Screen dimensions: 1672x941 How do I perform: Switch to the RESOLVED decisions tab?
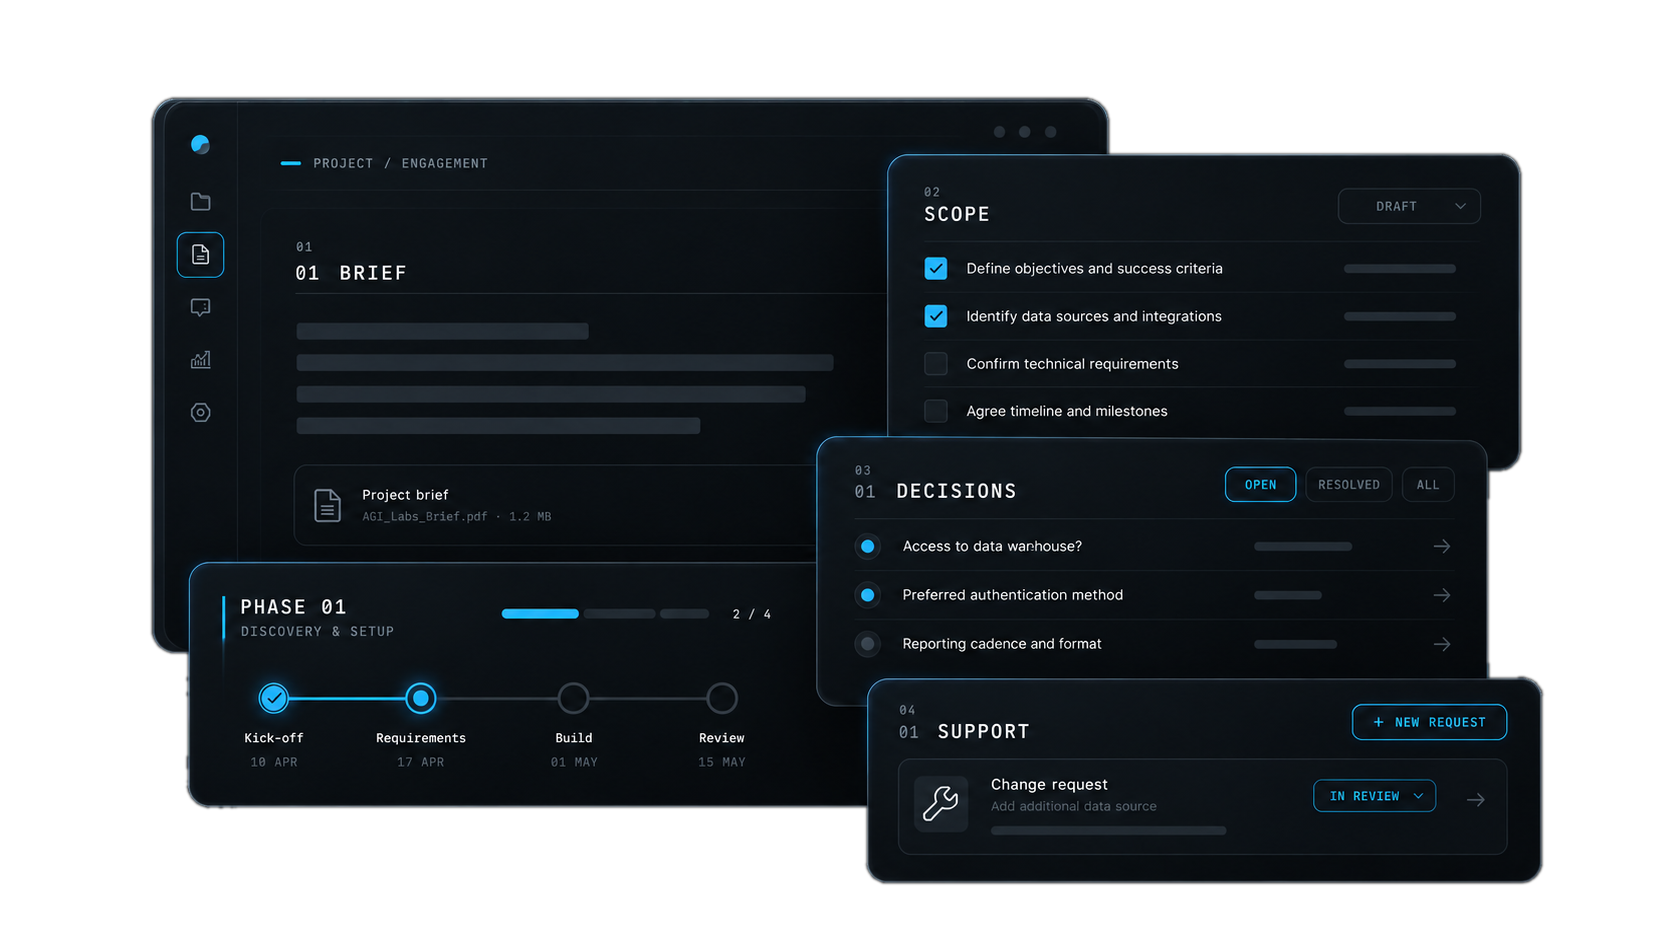pos(1348,485)
